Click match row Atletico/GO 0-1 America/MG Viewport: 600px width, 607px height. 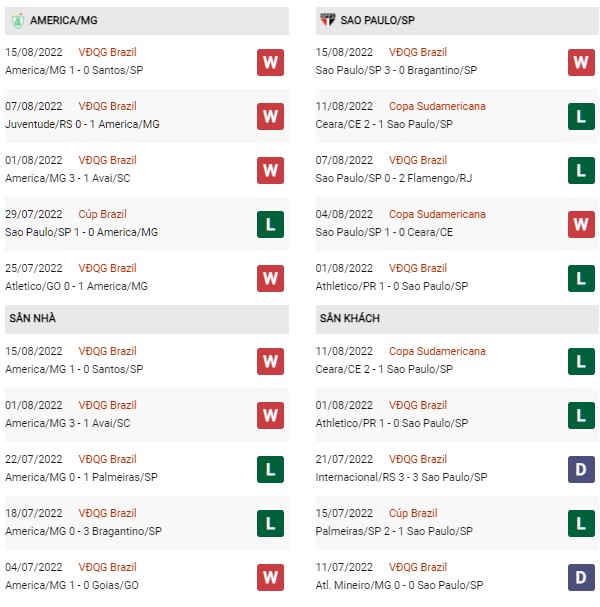[147, 278]
